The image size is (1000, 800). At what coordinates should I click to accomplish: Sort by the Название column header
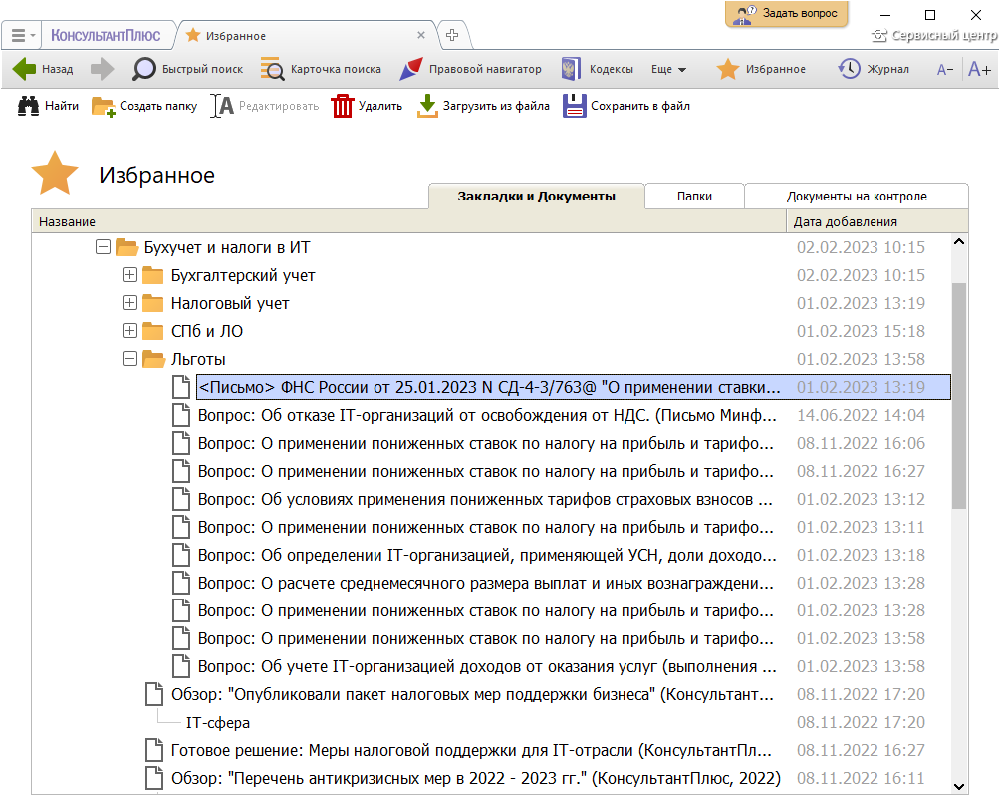pyautogui.click(x=409, y=221)
